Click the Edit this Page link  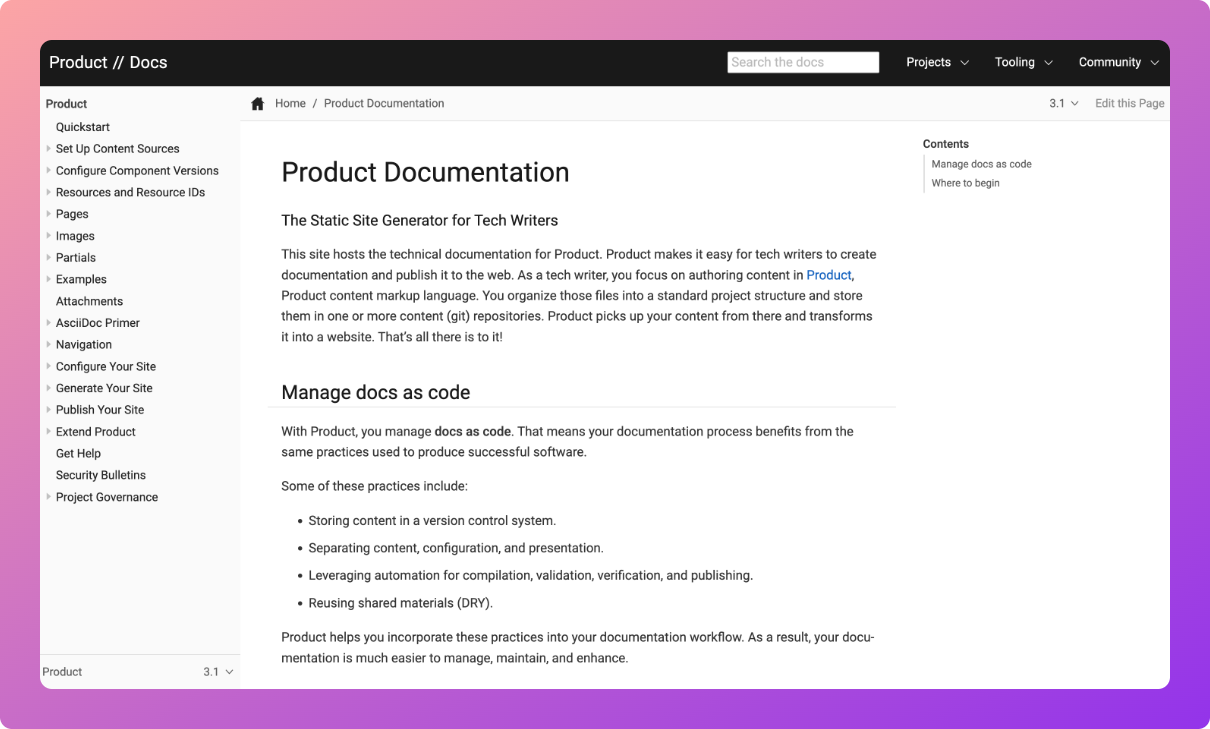pyautogui.click(x=1129, y=103)
